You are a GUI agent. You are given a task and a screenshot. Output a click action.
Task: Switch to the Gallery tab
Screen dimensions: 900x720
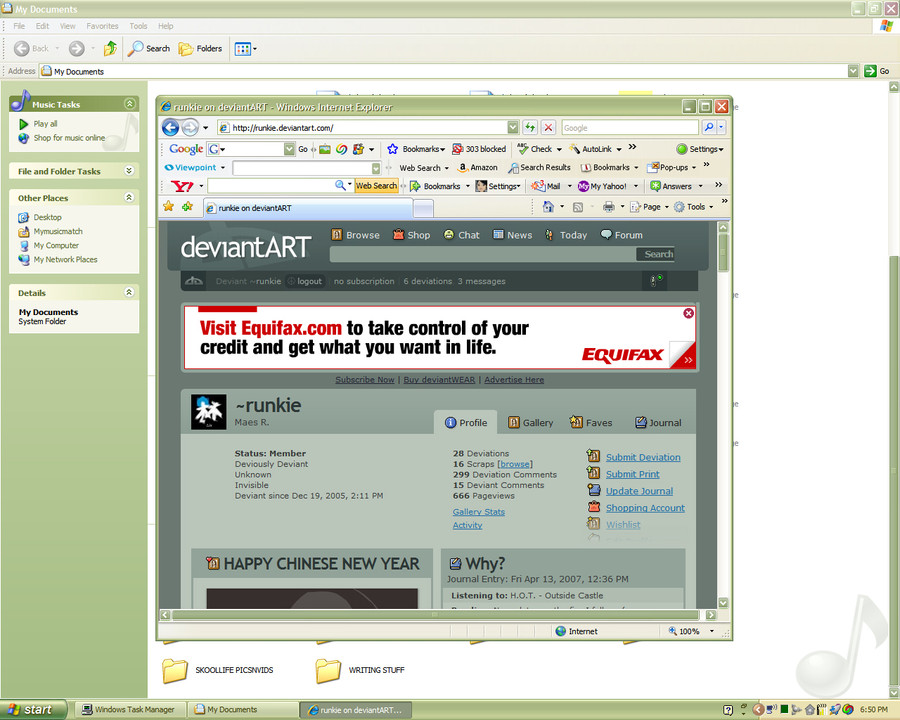pos(531,423)
